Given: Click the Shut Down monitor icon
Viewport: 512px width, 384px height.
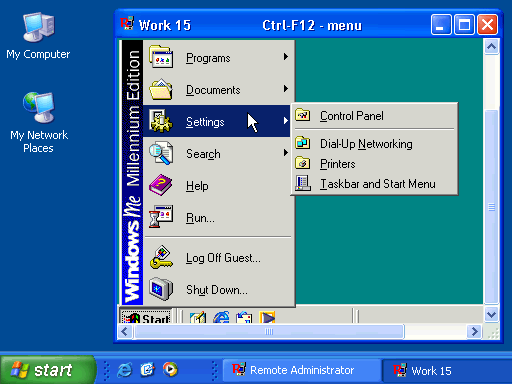Looking at the screenshot, I should click(x=161, y=289).
